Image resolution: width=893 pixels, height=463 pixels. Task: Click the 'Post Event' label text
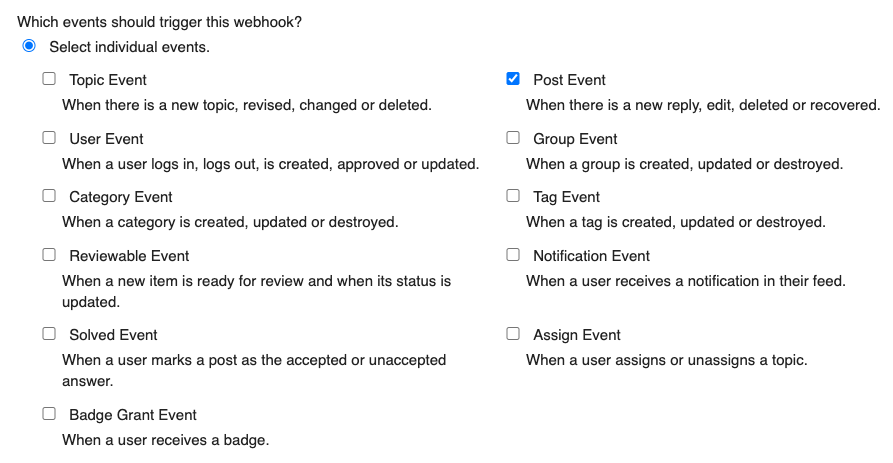click(x=569, y=80)
